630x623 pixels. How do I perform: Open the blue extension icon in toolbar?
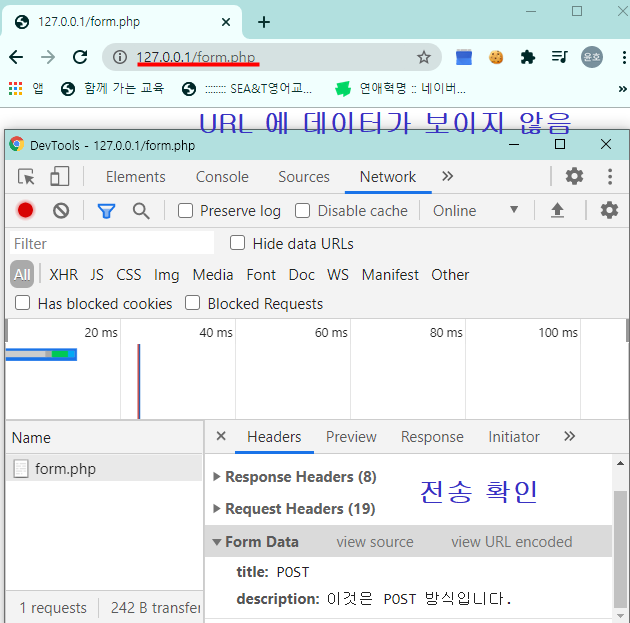464,57
